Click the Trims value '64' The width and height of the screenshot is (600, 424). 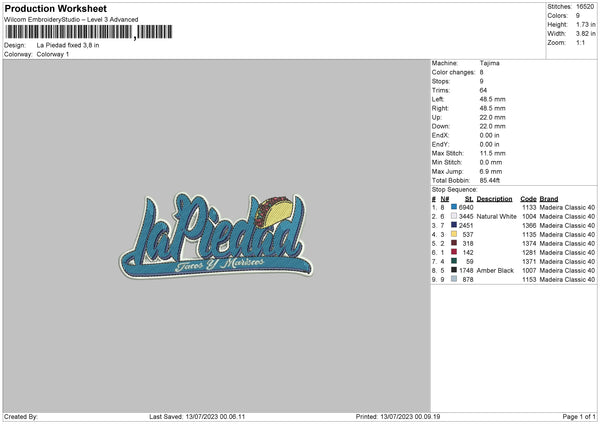click(483, 90)
